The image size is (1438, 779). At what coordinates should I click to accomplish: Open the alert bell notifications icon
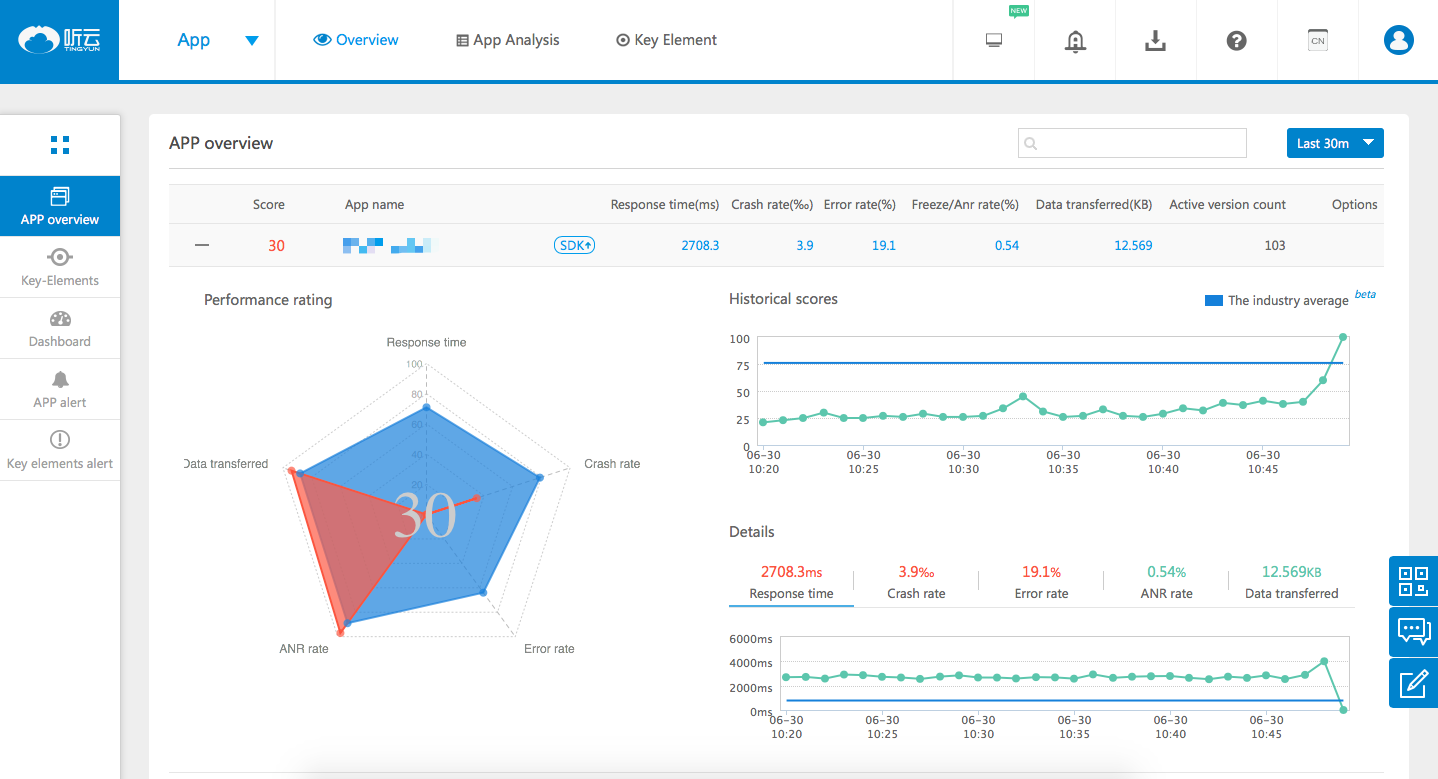[1075, 41]
